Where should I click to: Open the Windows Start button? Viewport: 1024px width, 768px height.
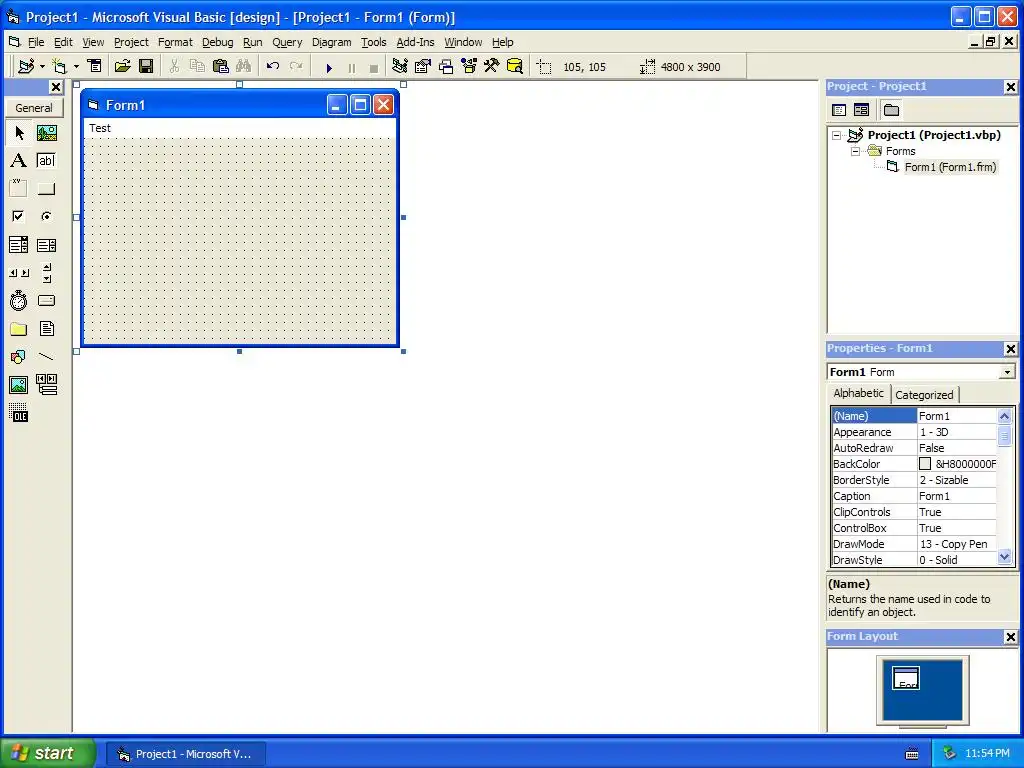pos(47,753)
